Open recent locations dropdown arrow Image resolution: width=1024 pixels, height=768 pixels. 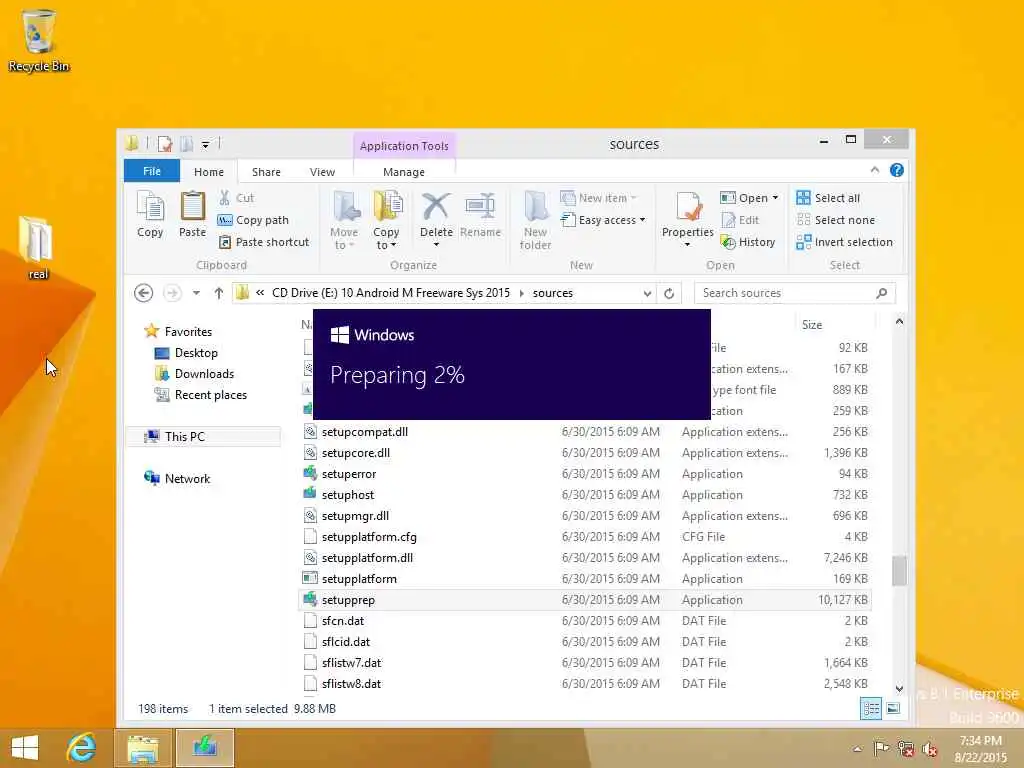point(196,293)
